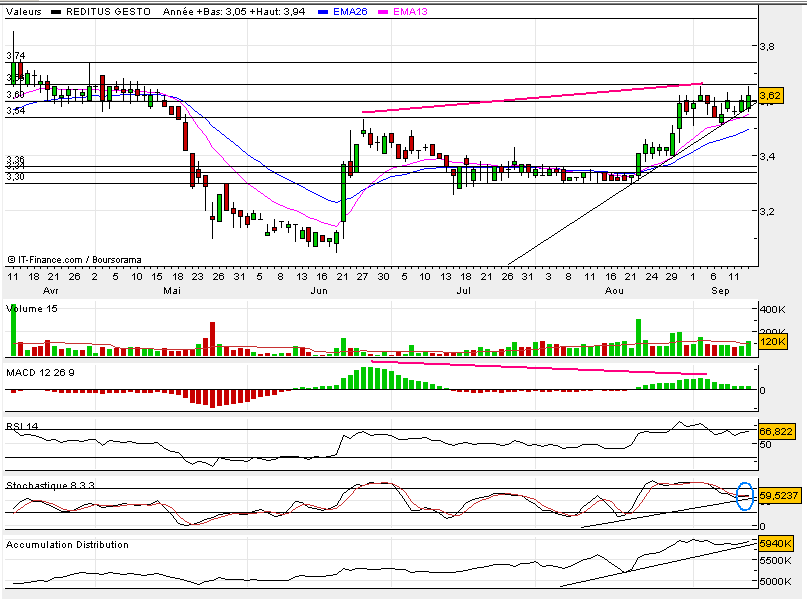
Task: Click the Avr month label on axis
Action: pyautogui.click(x=50, y=290)
